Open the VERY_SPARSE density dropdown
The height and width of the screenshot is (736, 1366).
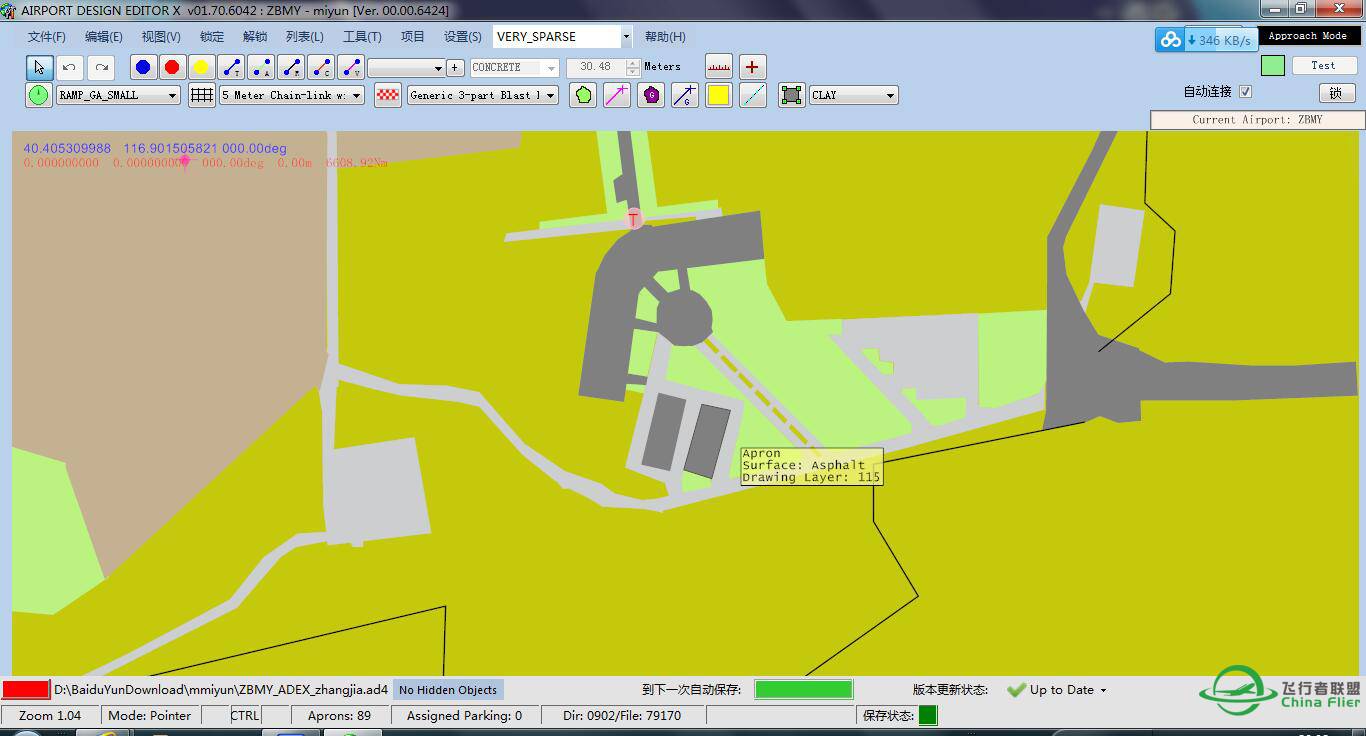tap(626, 37)
